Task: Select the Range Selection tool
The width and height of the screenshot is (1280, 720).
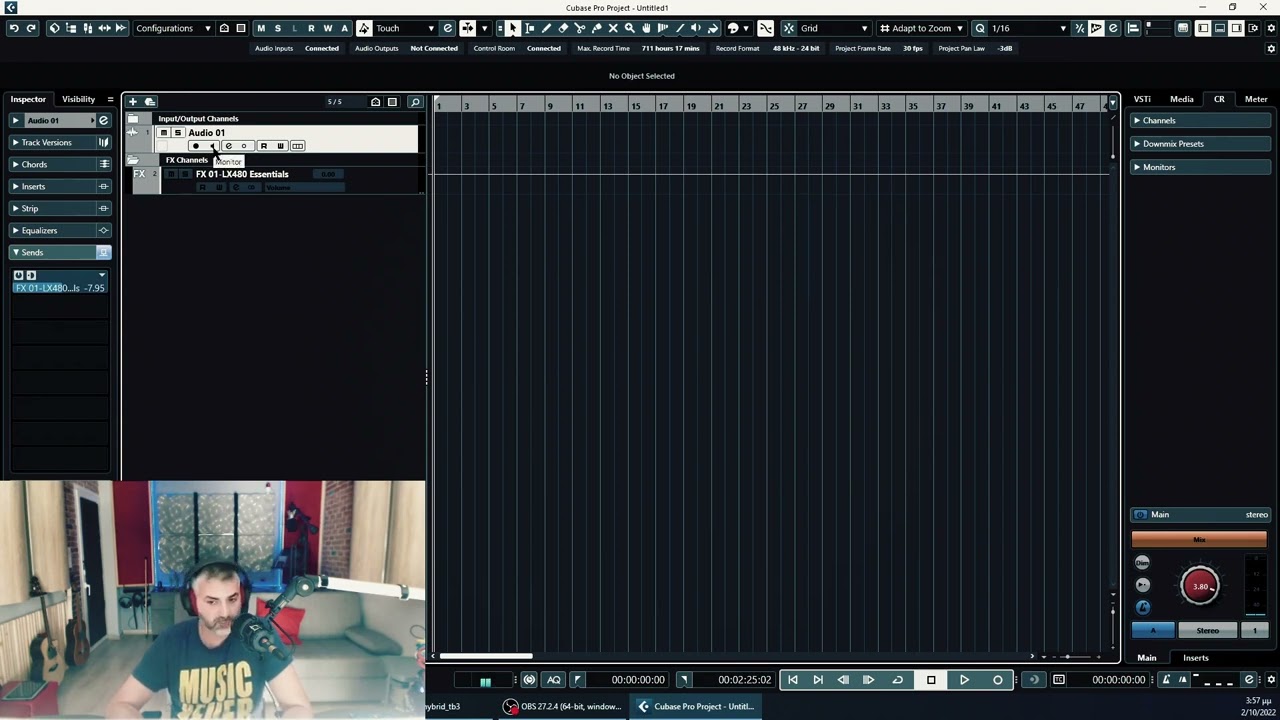Action: (530, 28)
